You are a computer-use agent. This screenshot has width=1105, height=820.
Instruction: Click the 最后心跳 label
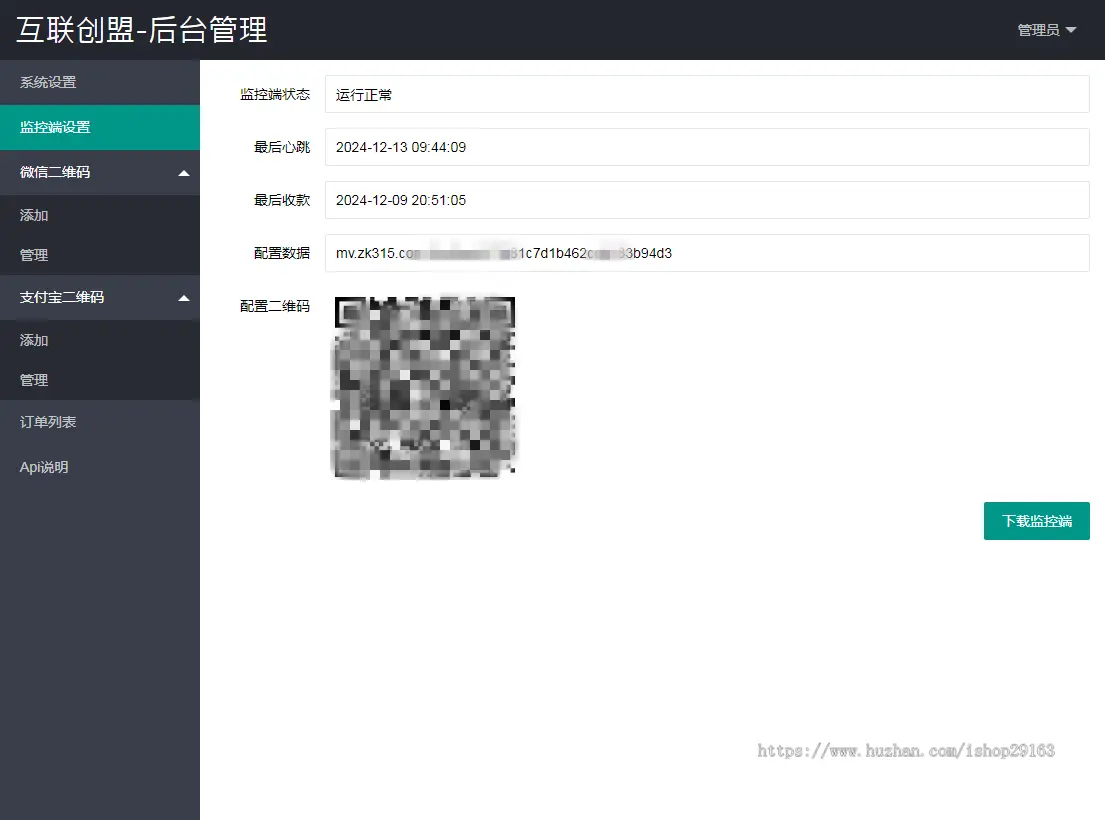(282, 147)
